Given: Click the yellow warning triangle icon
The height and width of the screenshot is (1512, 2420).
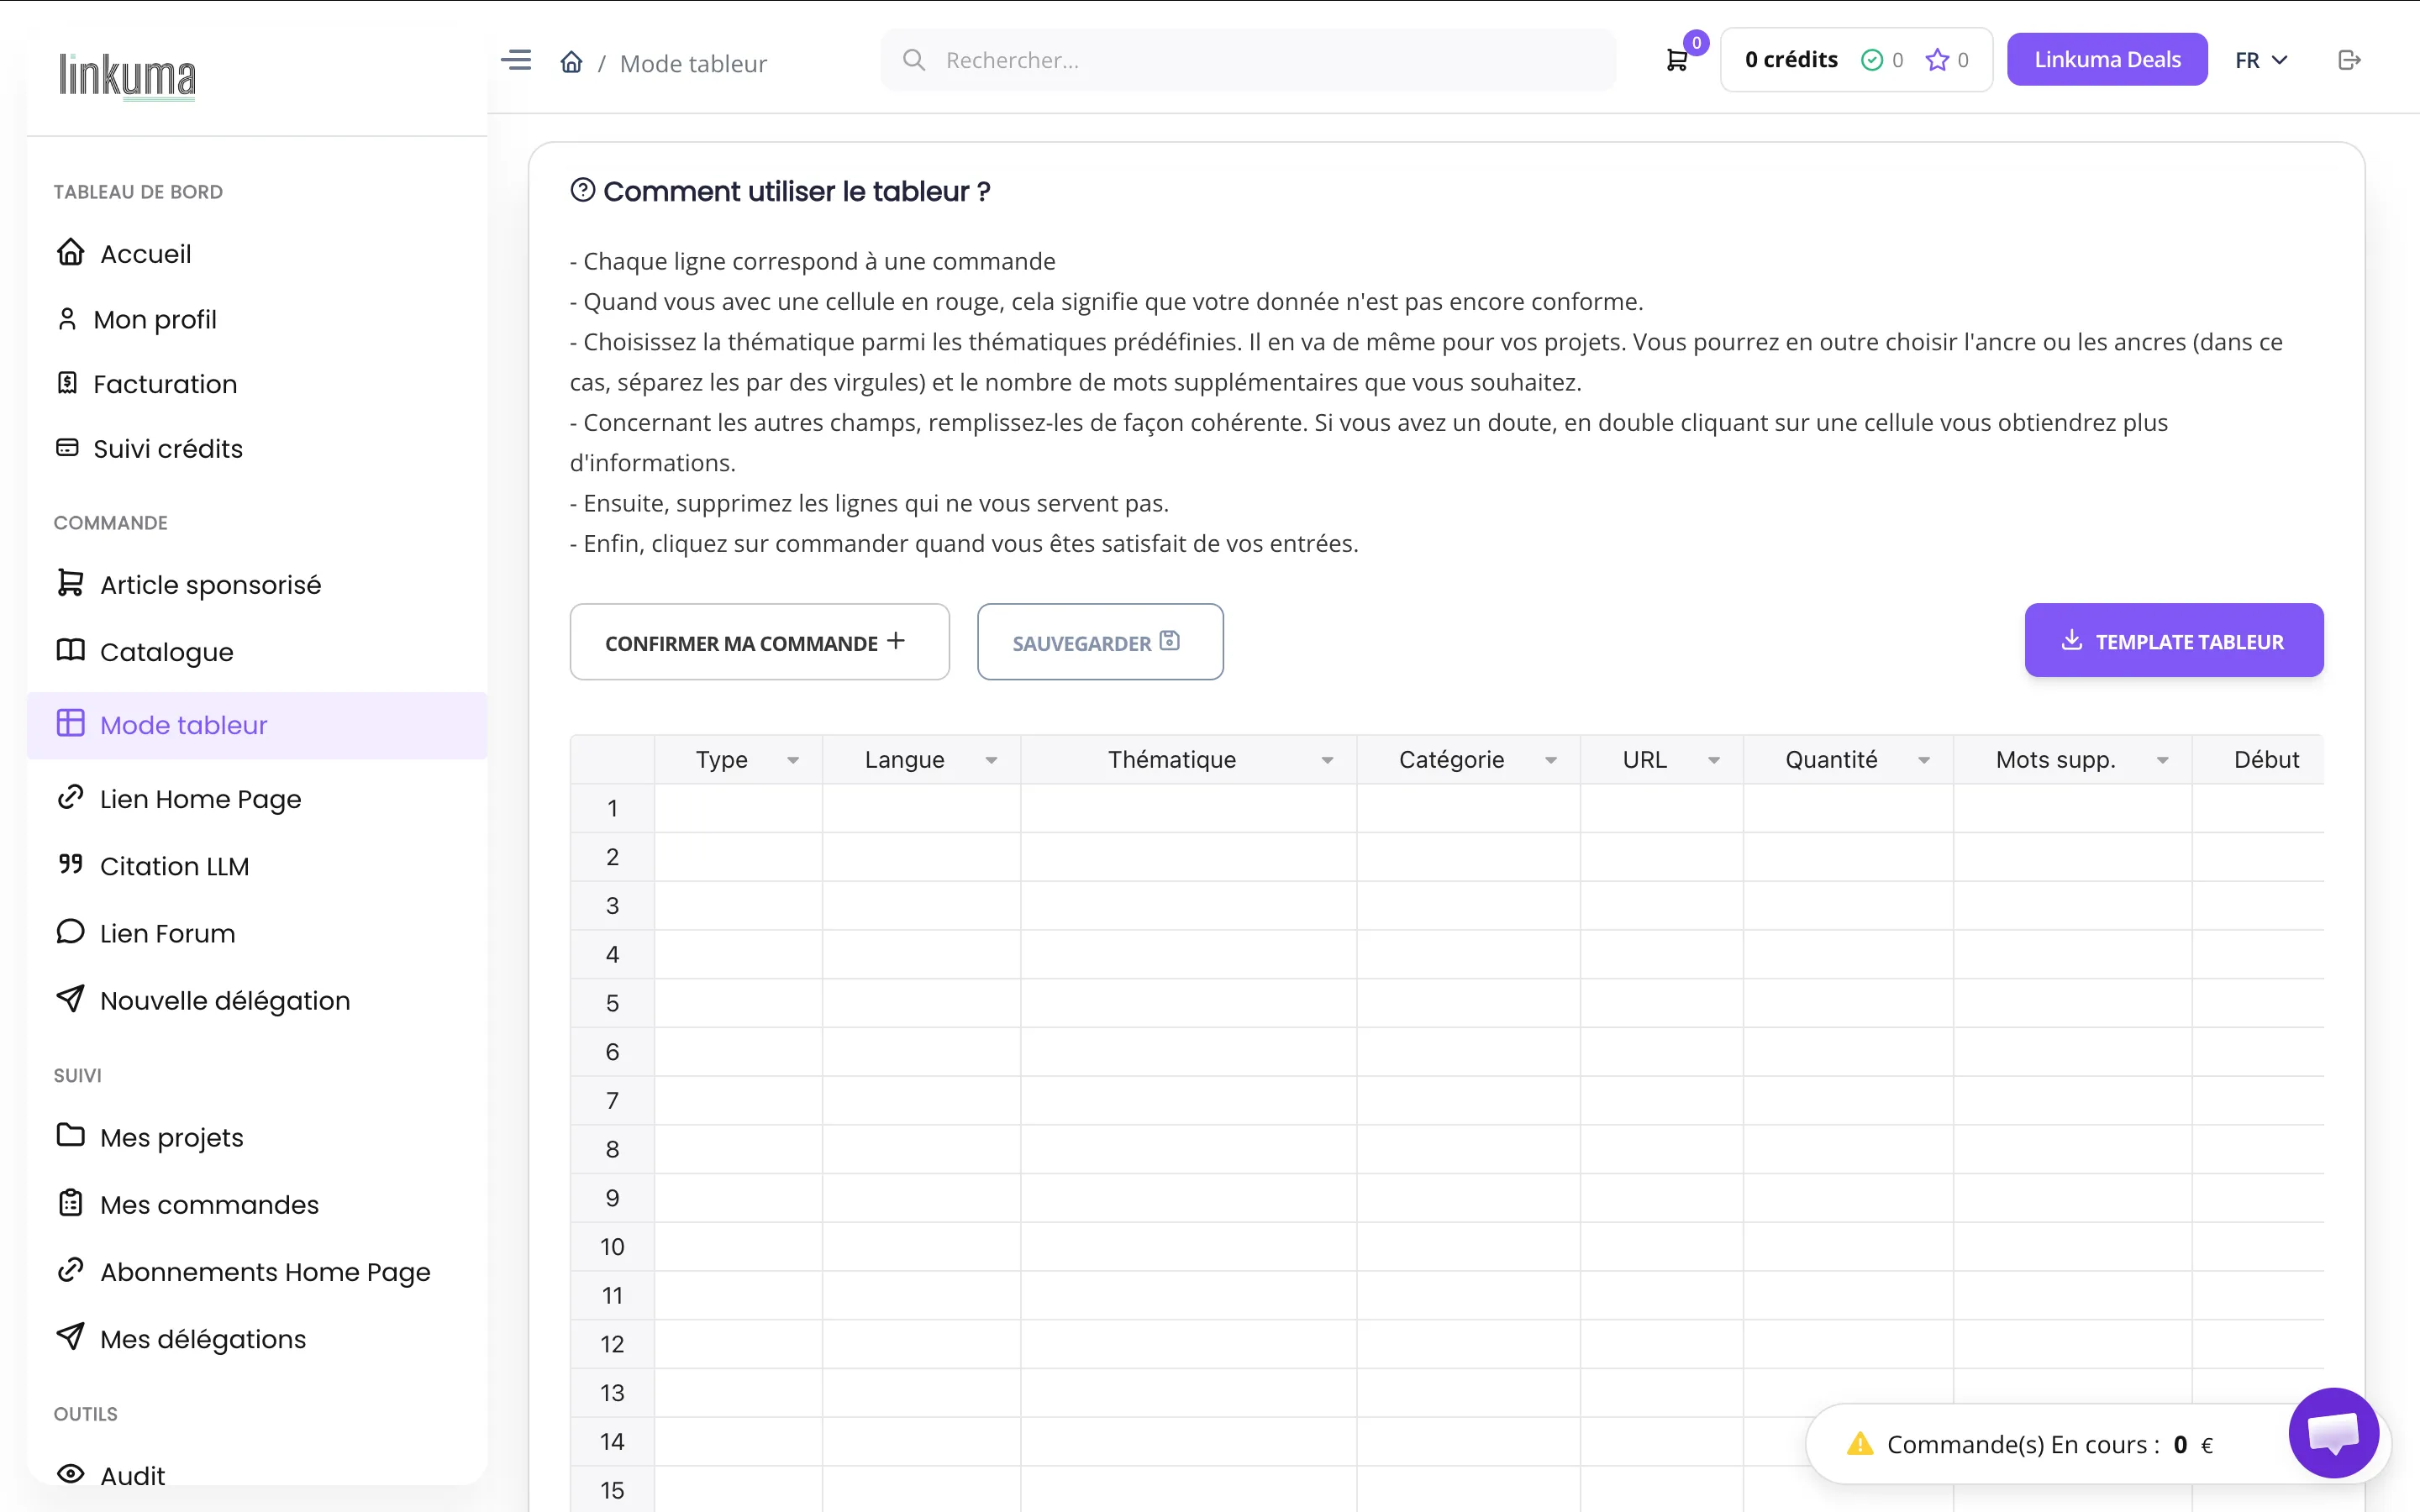Looking at the screenshot, I should click(1859, 1444).
